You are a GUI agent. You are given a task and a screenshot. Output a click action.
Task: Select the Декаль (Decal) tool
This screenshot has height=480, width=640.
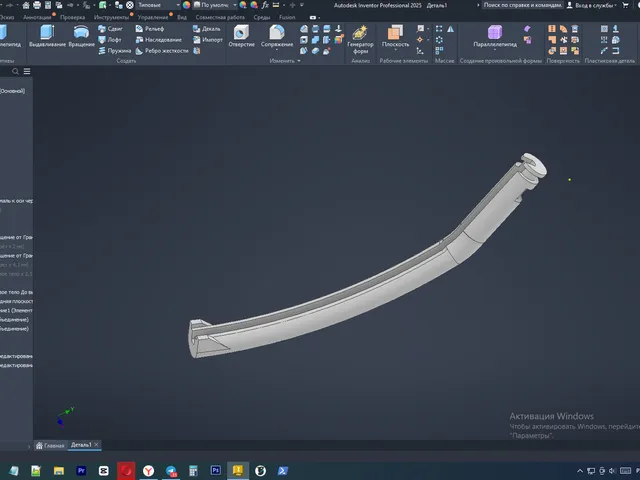pyautogui.click(x=207, y=29)
